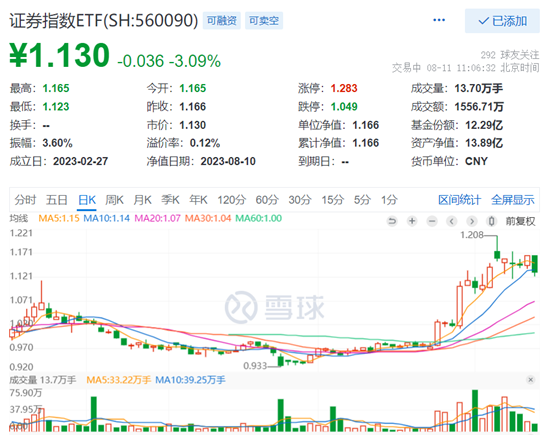Click the 1.208 high price marker
Screen dimensions: 554x435
[x=472, y=235]
